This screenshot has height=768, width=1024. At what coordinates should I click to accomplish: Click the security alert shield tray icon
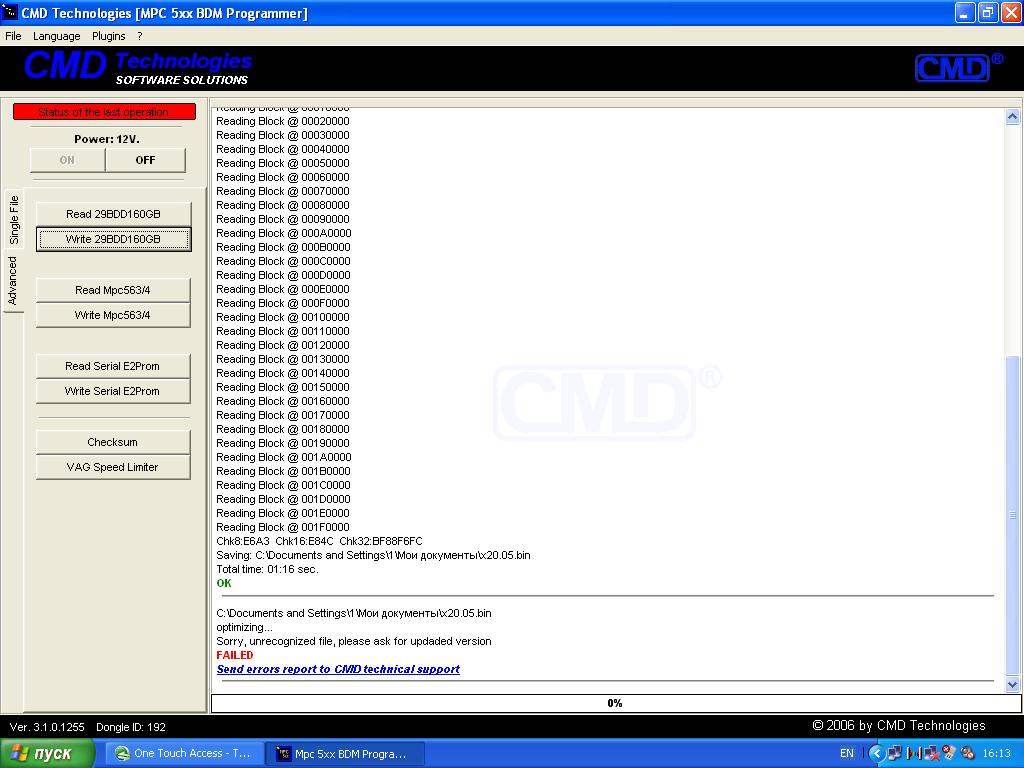click(950, 753)
